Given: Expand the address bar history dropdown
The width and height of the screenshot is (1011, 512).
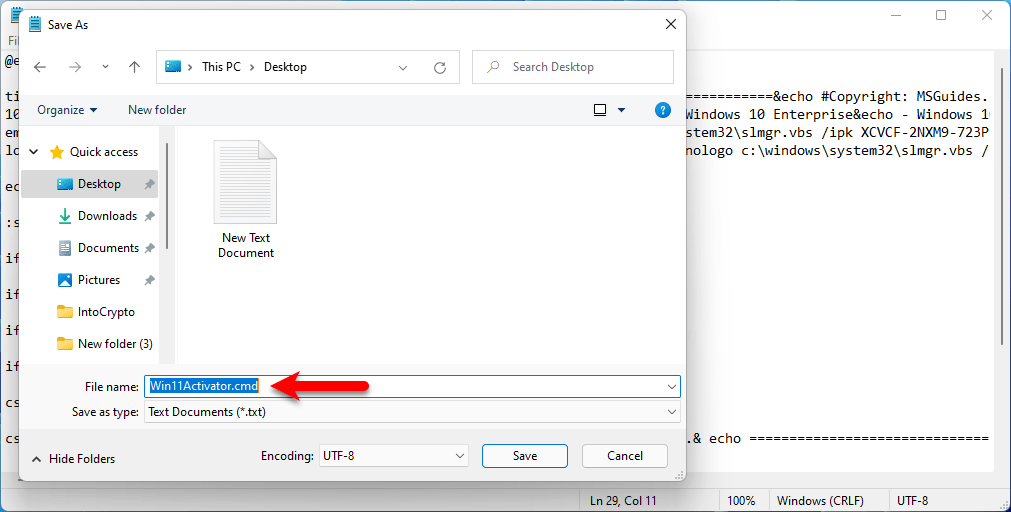Looking at the screenshot, I should click(x=403, y=68).
